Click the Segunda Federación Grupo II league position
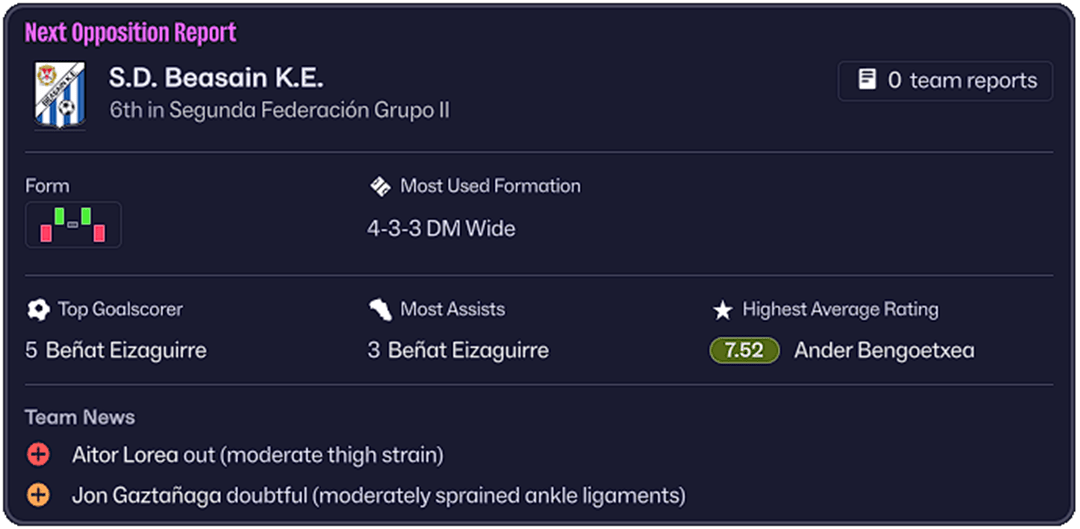 click(x=279, y=110)
